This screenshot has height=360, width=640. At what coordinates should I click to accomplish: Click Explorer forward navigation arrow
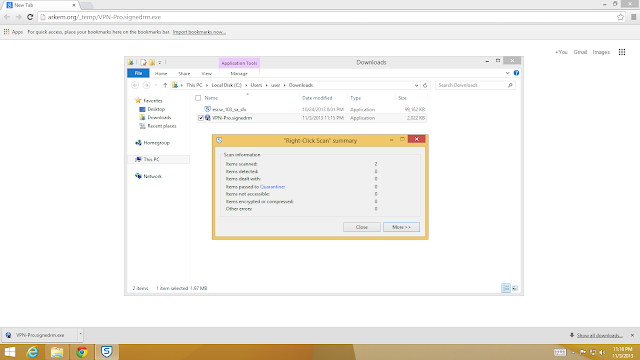[x=146, y=85]
